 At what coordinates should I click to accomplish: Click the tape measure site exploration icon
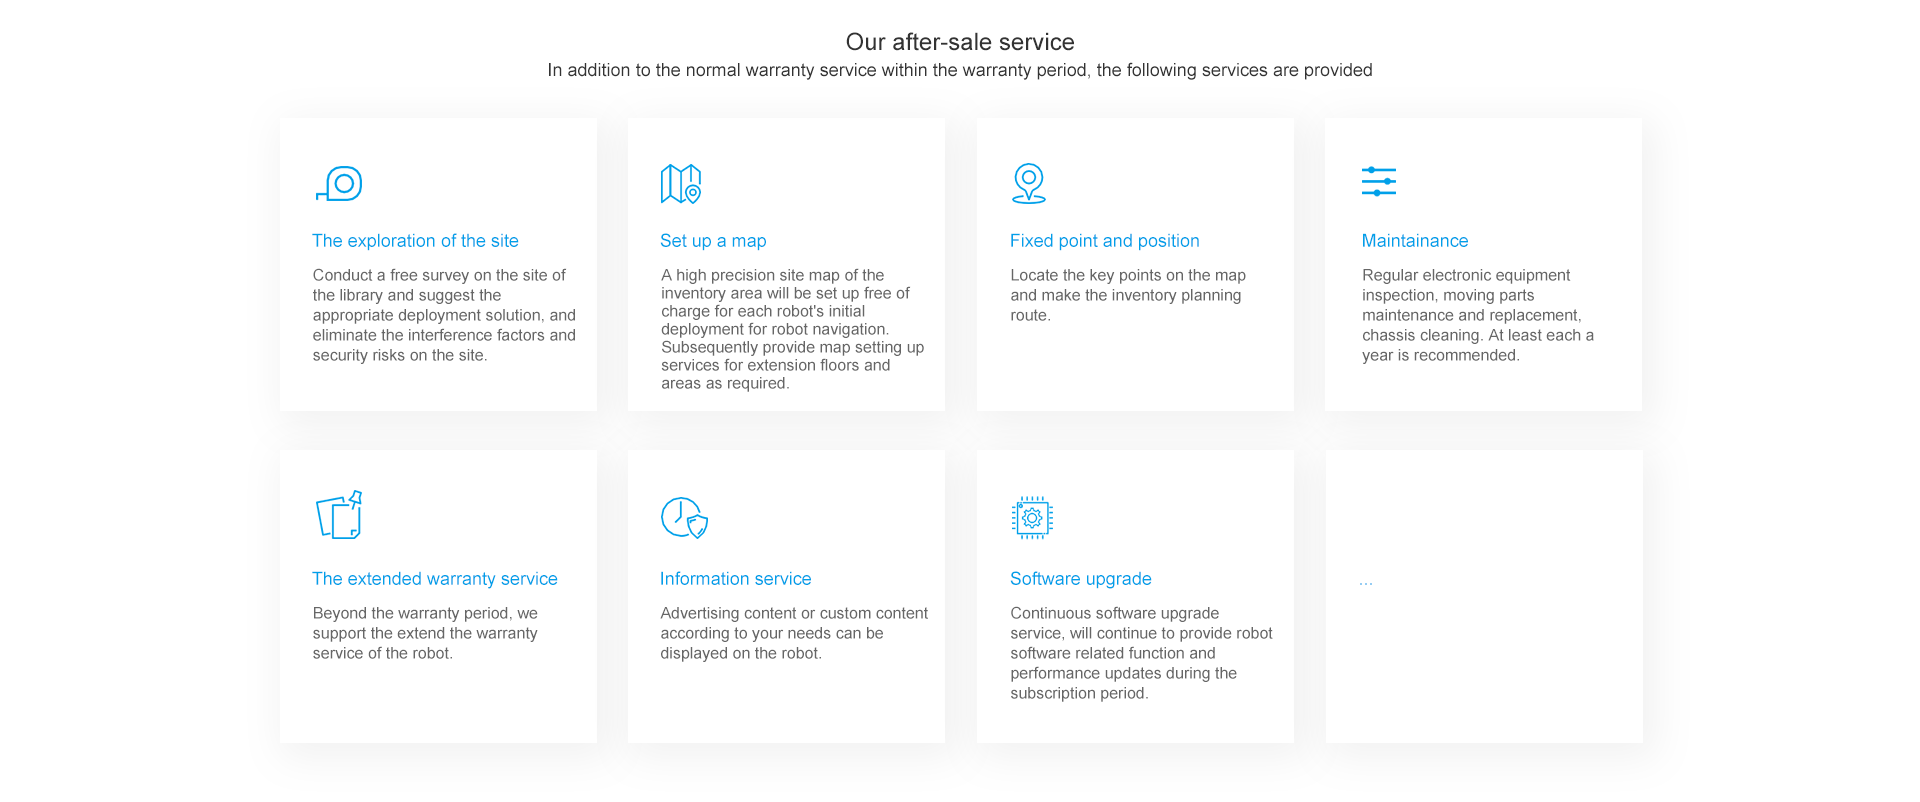[x=340, y=184]
